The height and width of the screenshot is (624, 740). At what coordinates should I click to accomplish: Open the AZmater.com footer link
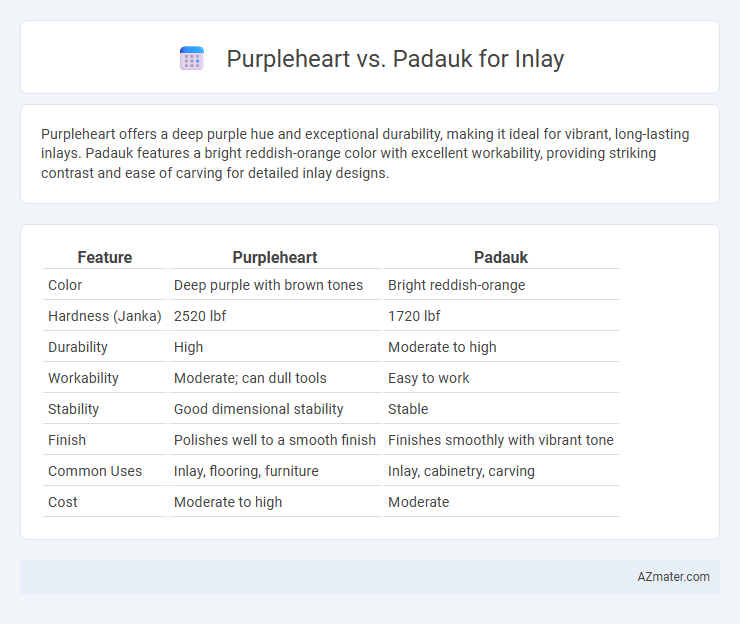click(673, 576)
